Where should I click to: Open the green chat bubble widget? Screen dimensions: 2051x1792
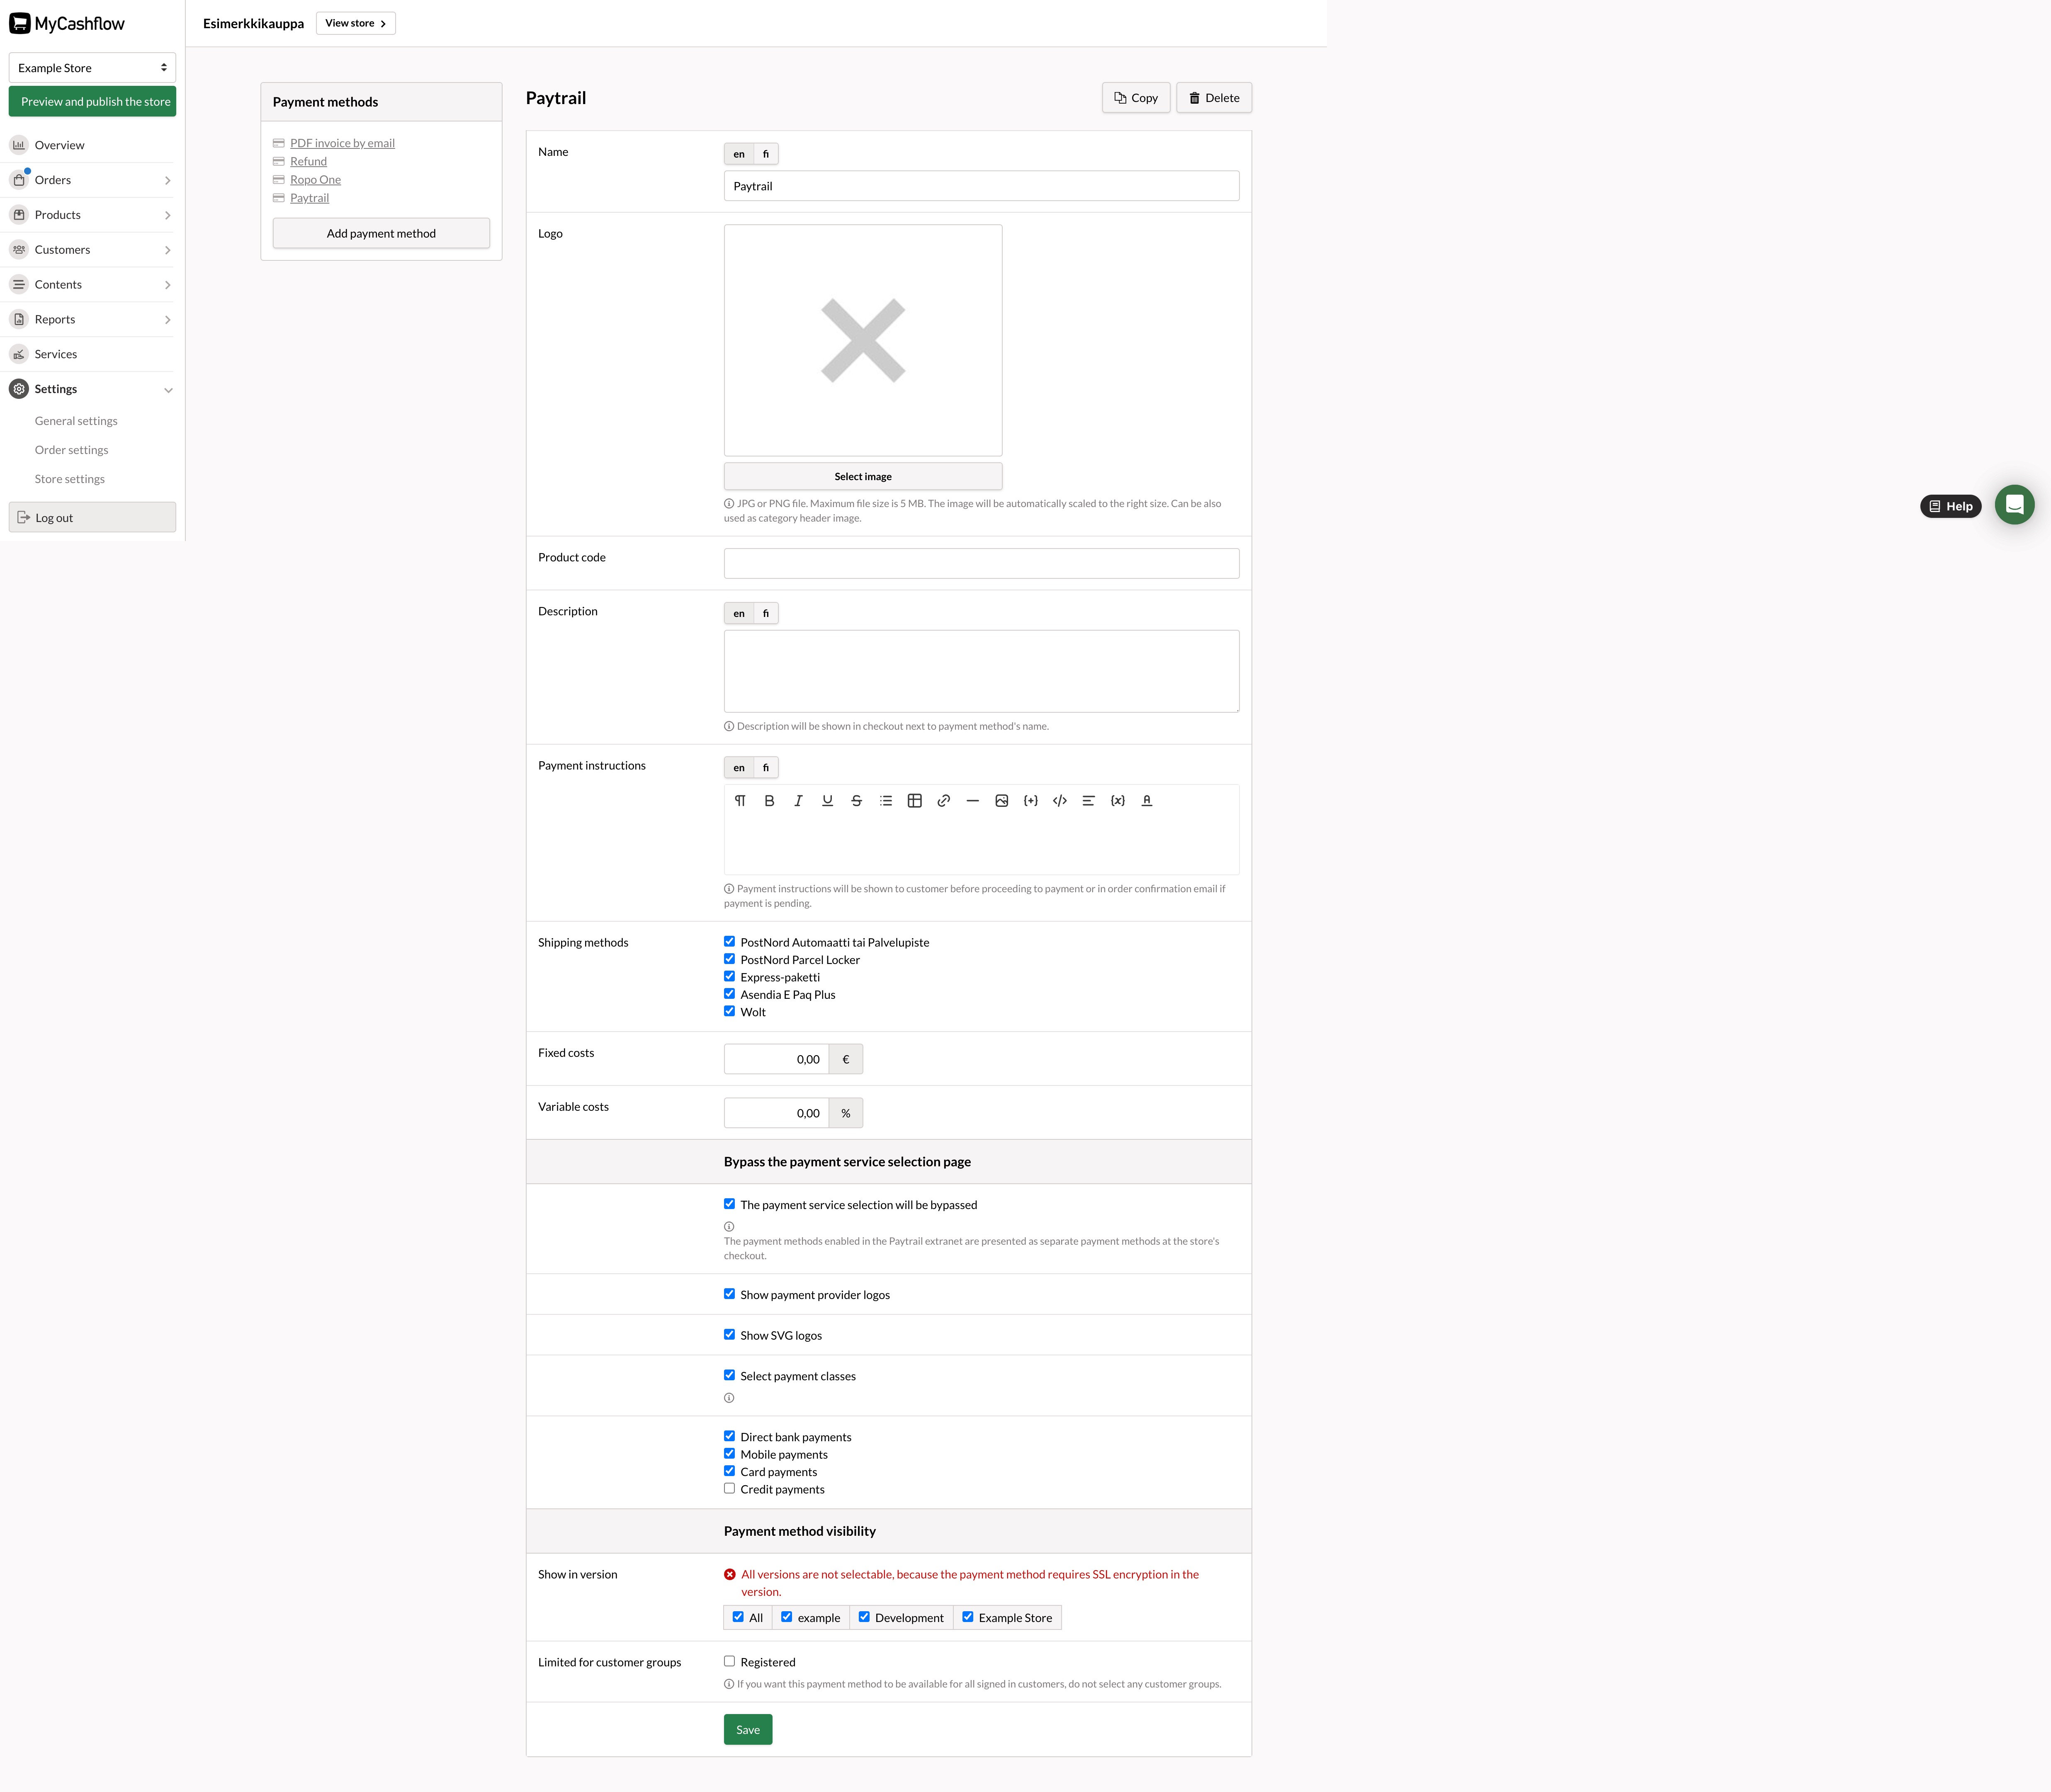pos(2014,505)
